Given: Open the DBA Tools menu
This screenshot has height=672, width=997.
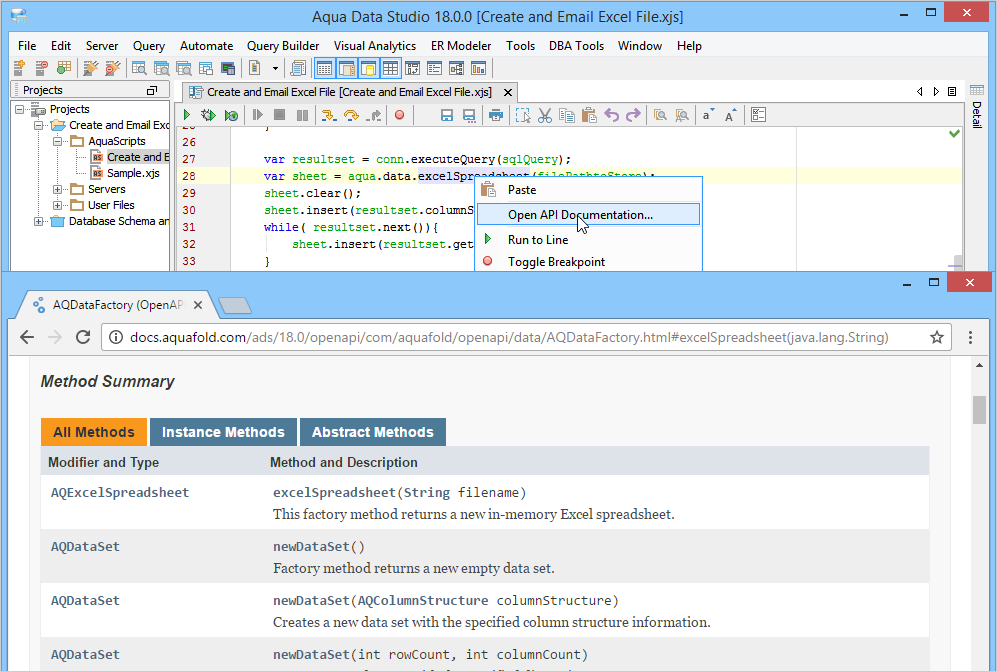Looking at the screenshot, I should coord(576,46).
